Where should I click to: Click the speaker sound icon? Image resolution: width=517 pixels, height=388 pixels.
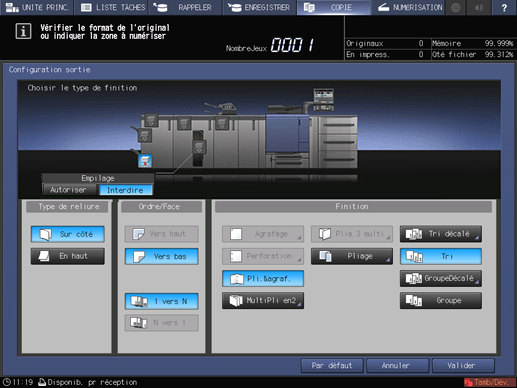479,7
